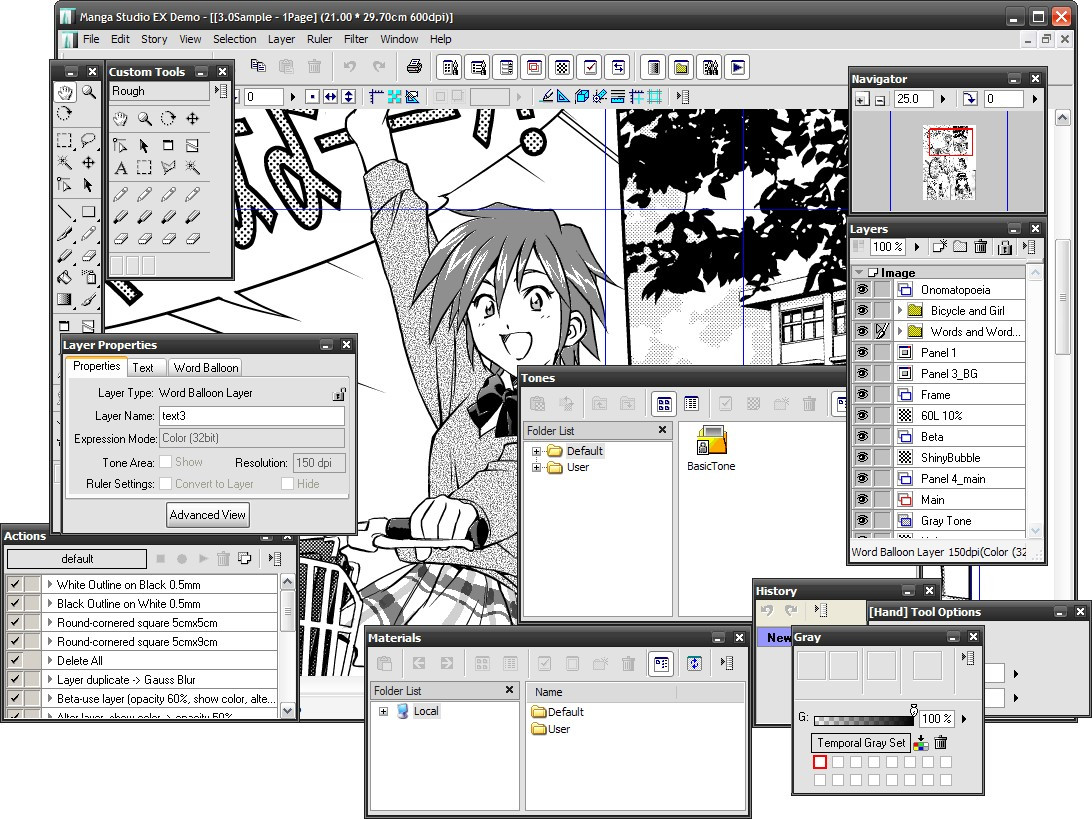Image resolution: width=1092 pixels, height=819 pixels.
Task: Click the Temporal Gray Set button
Action: pyautogui.click(x=860, y=742)
